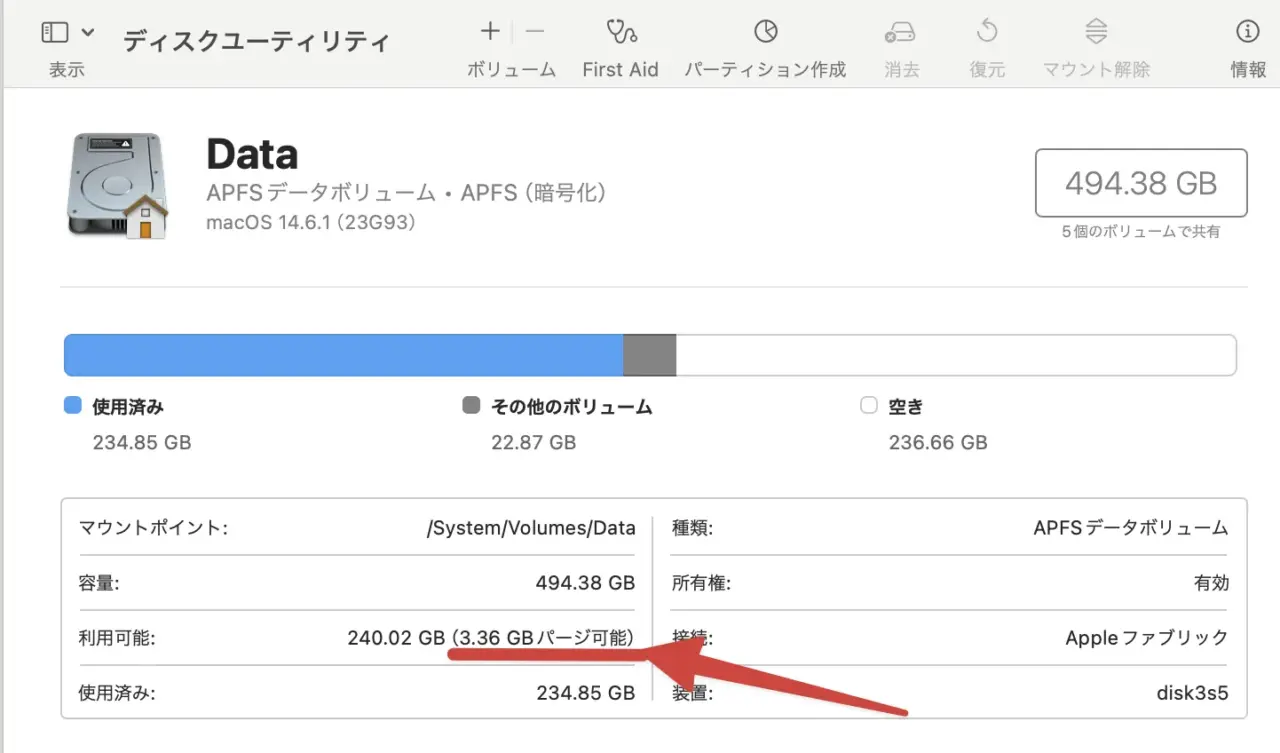Click the gray その他のボリューム legend swatch
The height and width of the screenshot is (753, 1280).
tap(471, 406)
